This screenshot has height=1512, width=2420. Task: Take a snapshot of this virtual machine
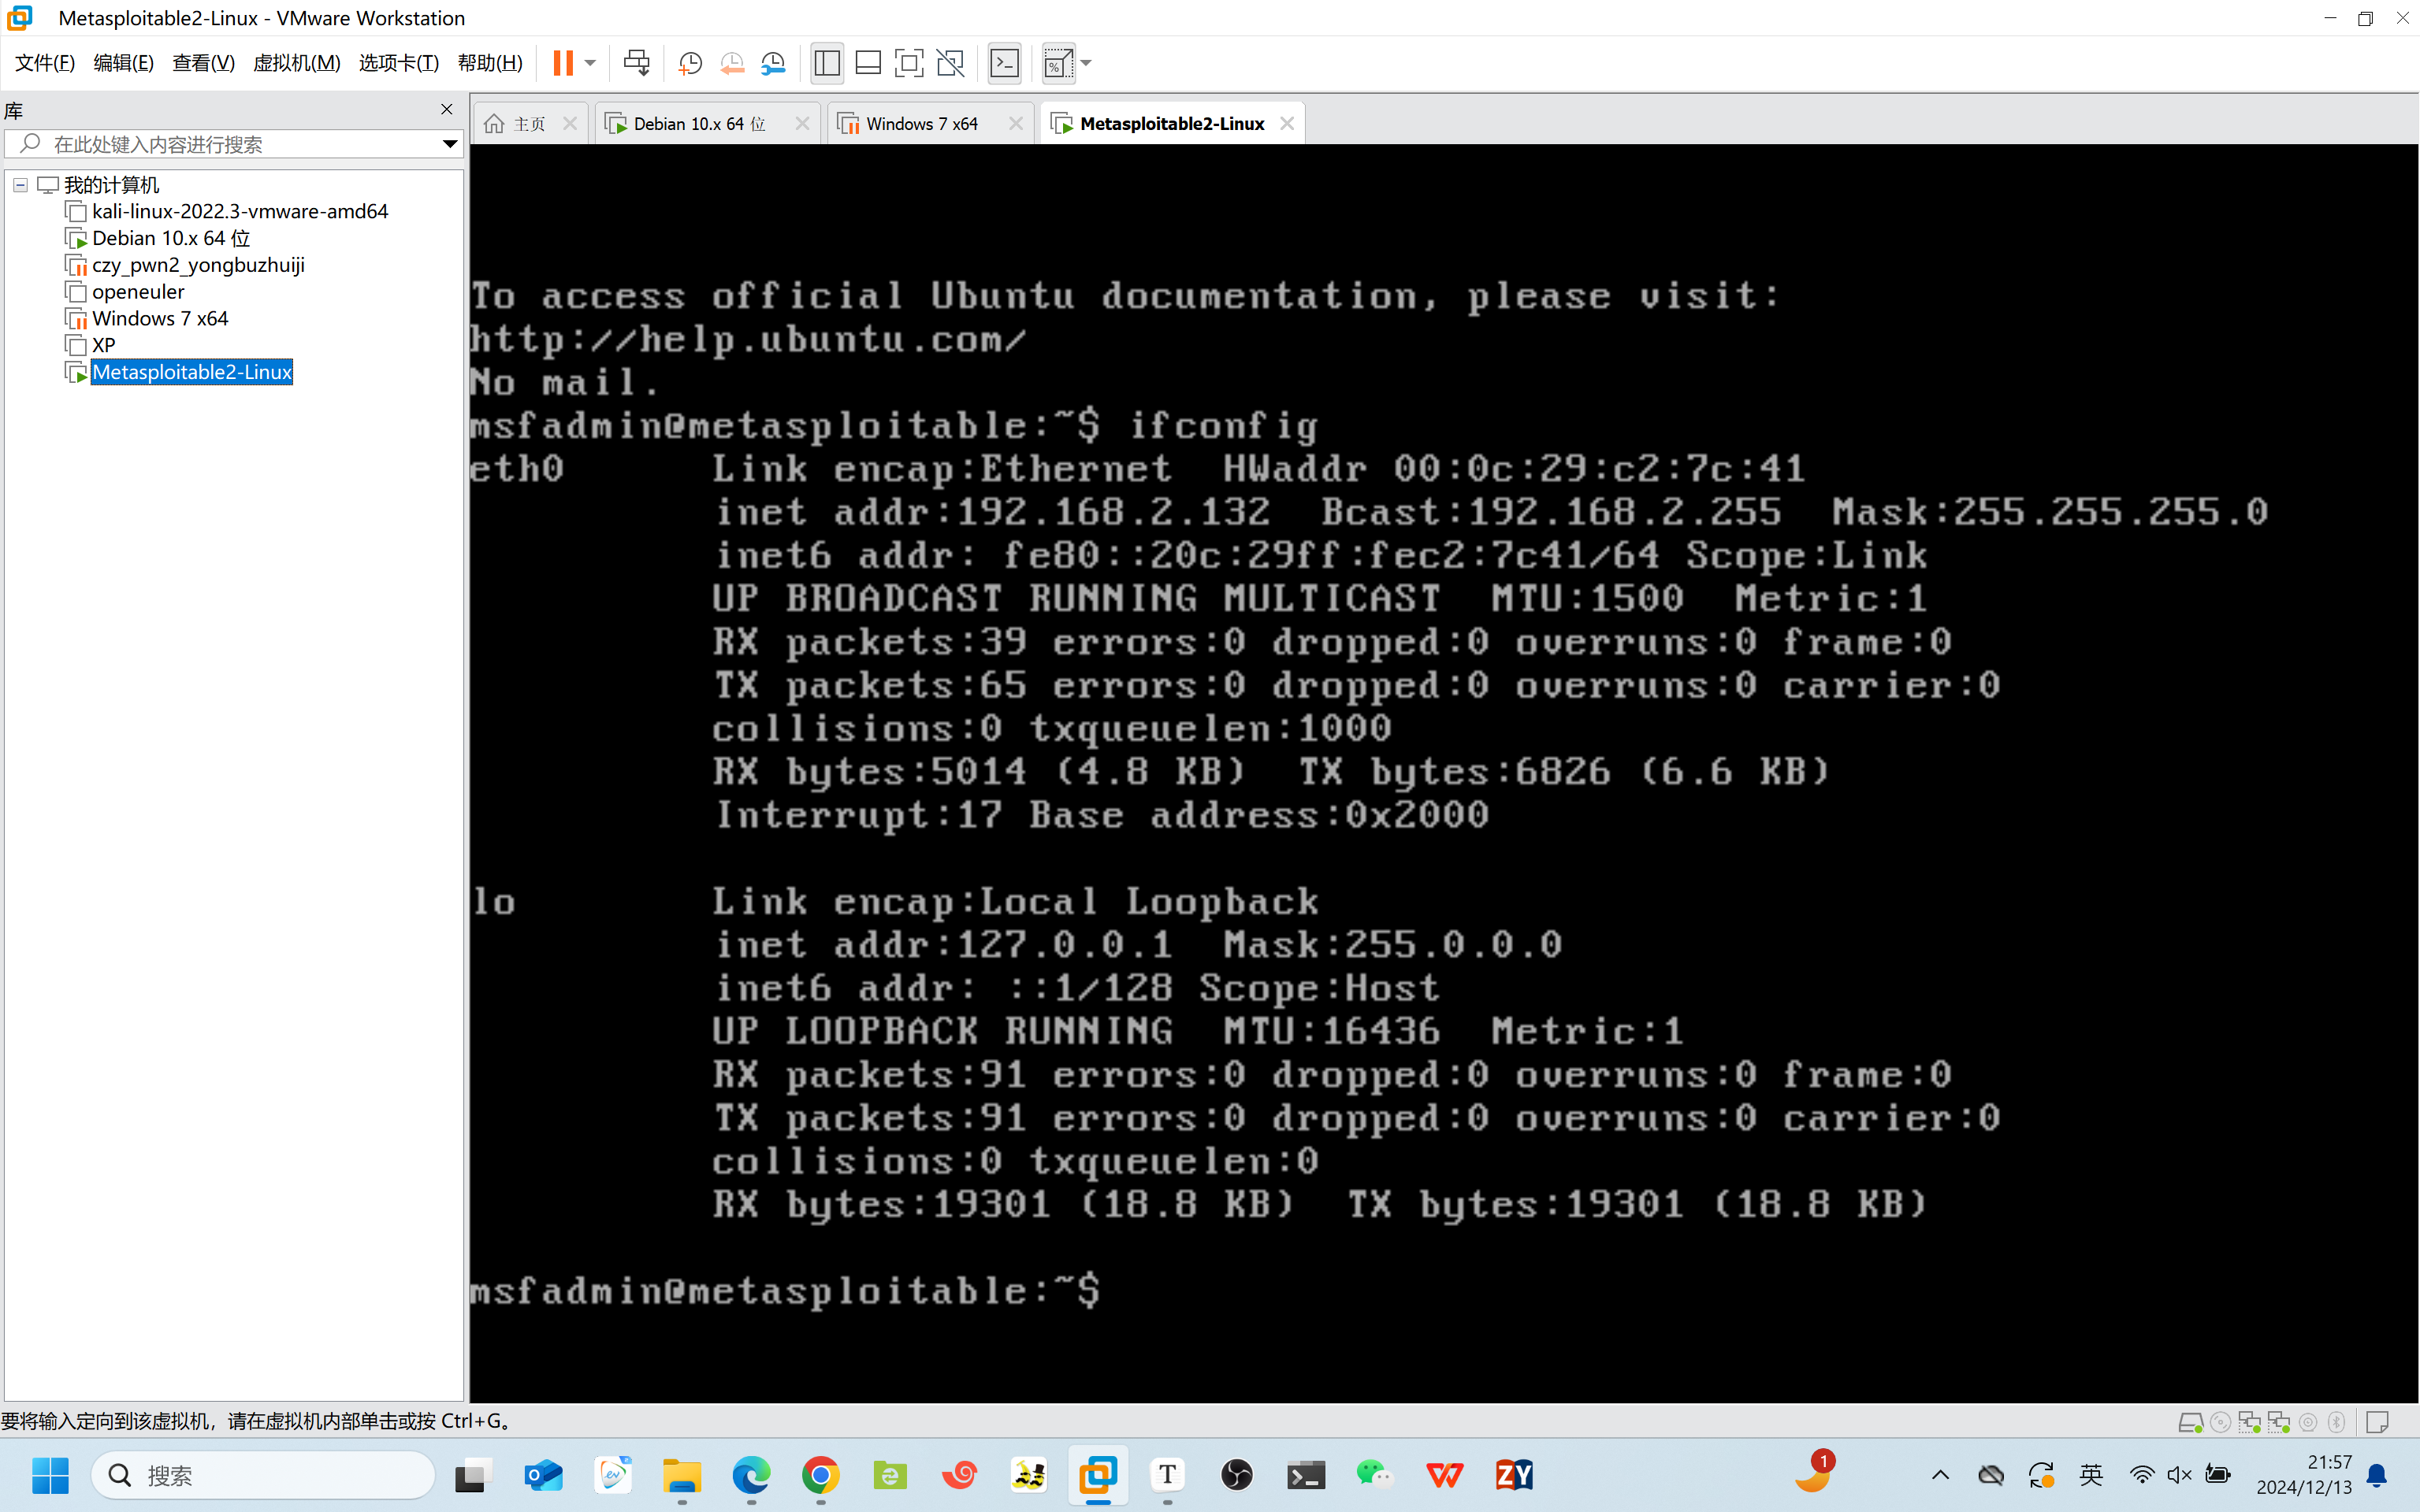(690, 63)
